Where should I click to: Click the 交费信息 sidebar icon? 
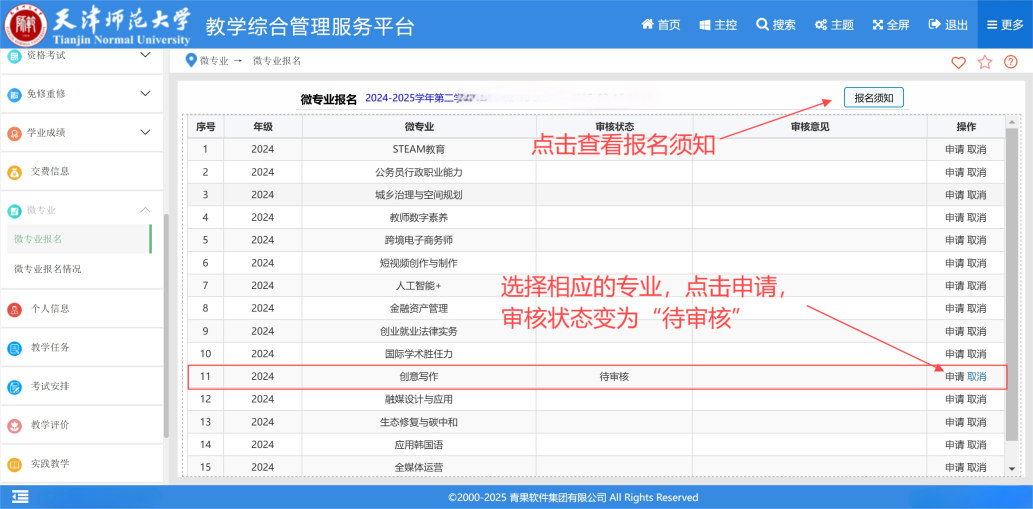click(x=15, y=171)
